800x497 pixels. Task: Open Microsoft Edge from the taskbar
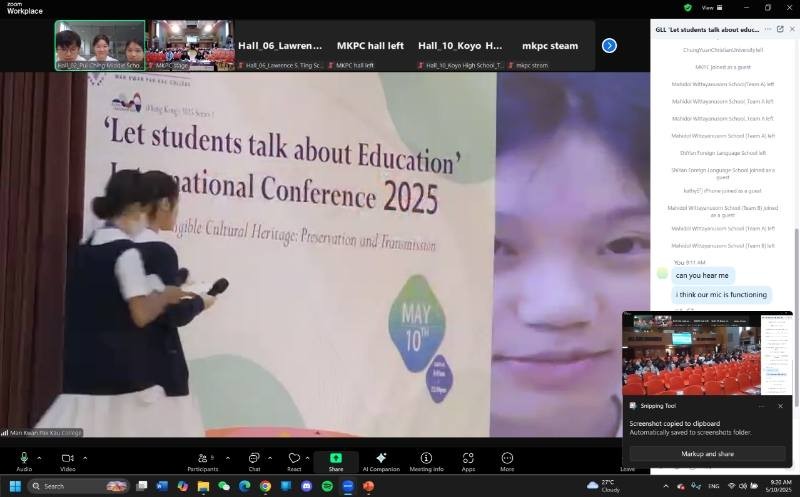tap(244, 486)
